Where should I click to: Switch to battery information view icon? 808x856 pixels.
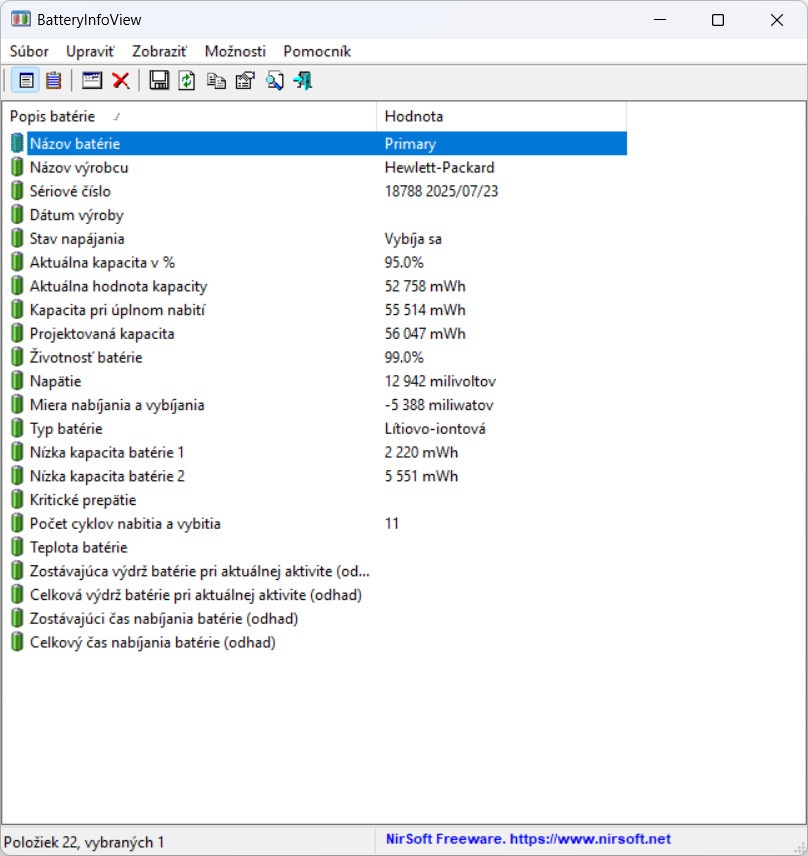click(26, 81)
